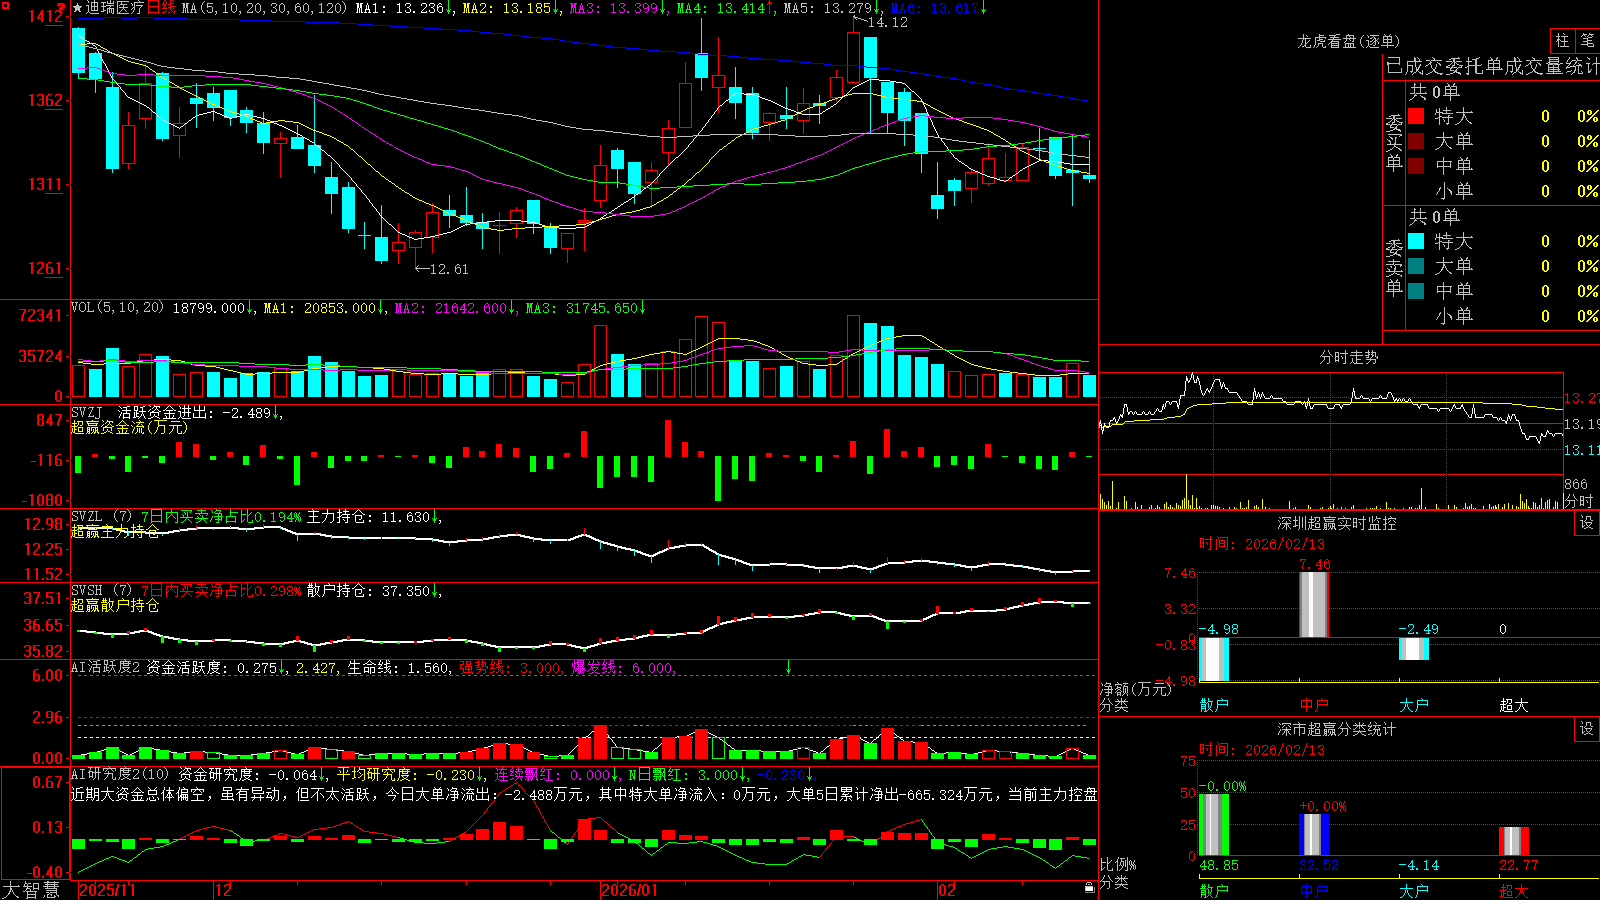1600x900 pixels.
Task: Select the teal 中单 sell-order swatch
Action: [x=1416, y=291]
